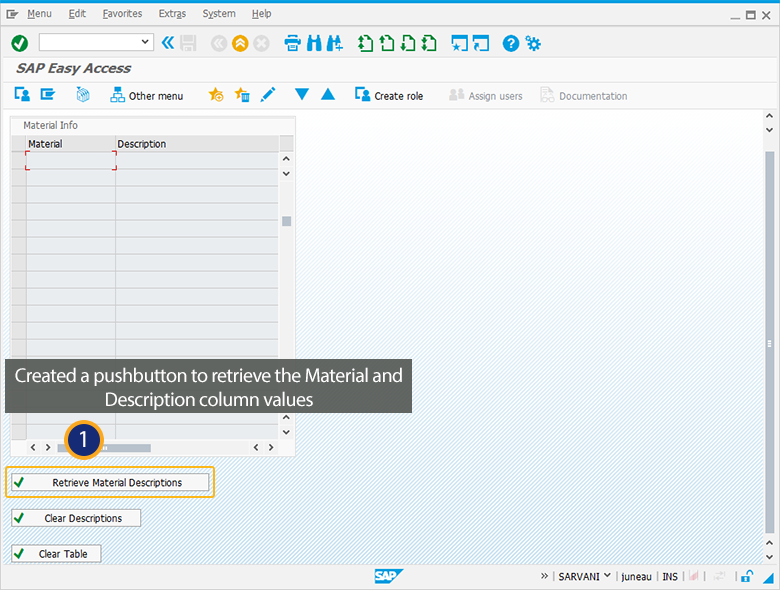Click the first Material input cell
The width and height of the screenshot is (780, 590).
[x=71, y=161]
